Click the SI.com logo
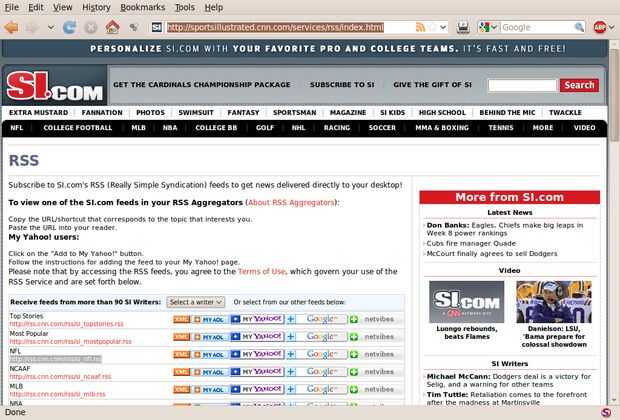 click(55, 85)
